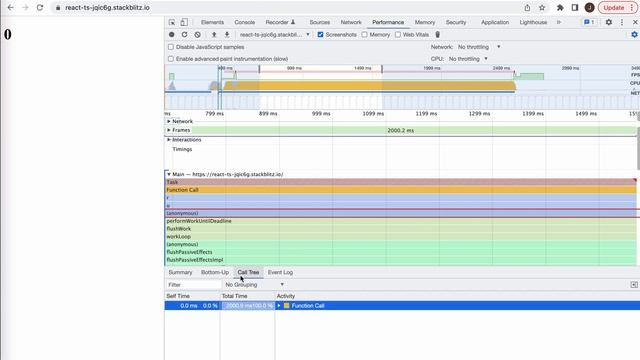Select the Task bar in flame chart
Screen dimensions: 640x360
click(x=401, y=182)
